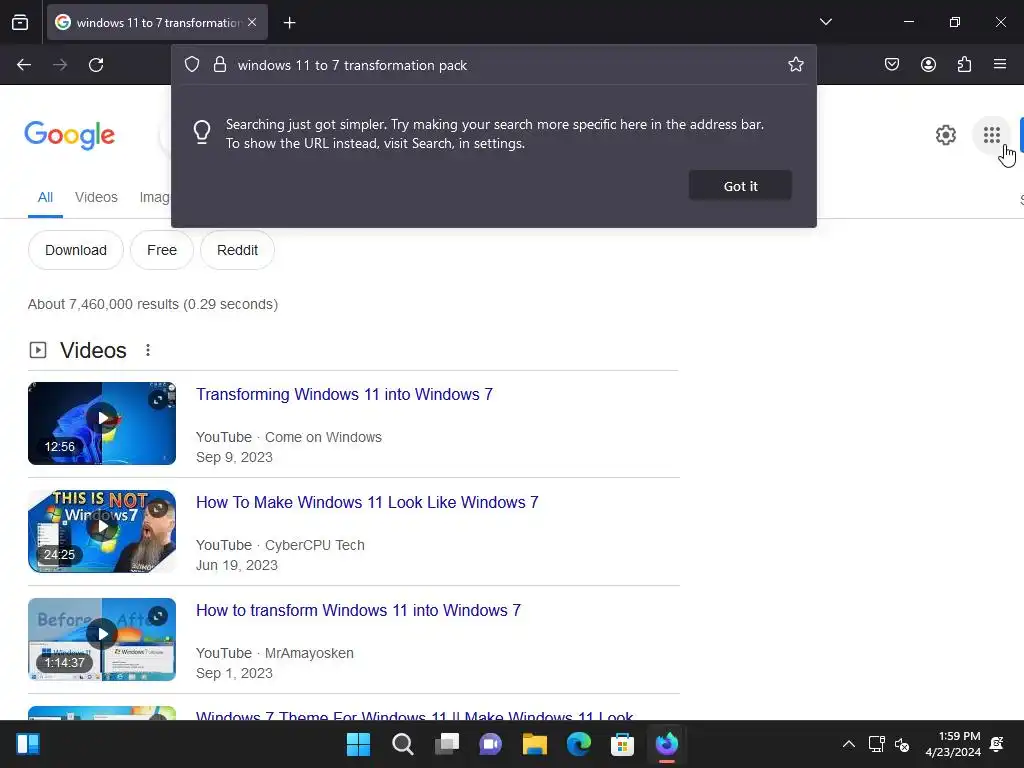Open Firefox account icon

tap(928, 64)
